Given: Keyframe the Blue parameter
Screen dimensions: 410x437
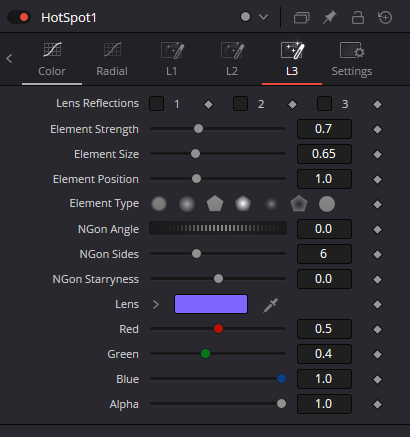Looking at the screenshot, I should coord(377,379).
